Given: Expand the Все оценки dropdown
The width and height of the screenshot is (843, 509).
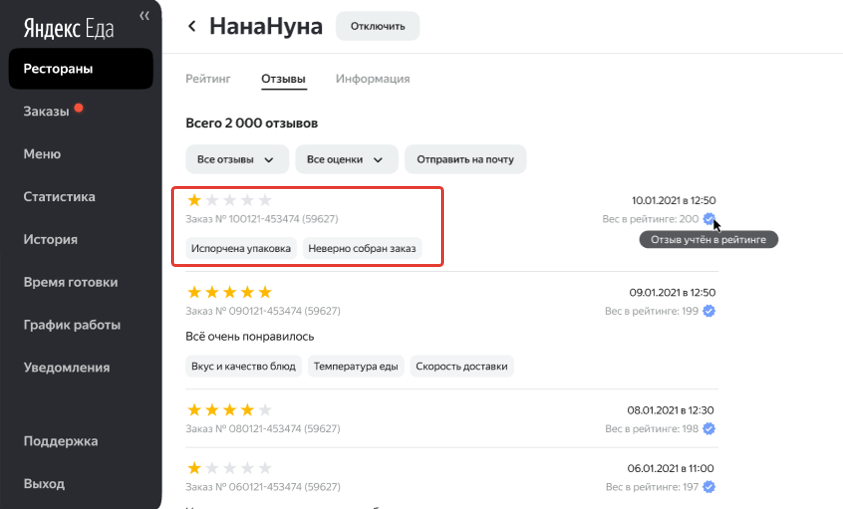Looking at the screenshot, I should 346,159.
